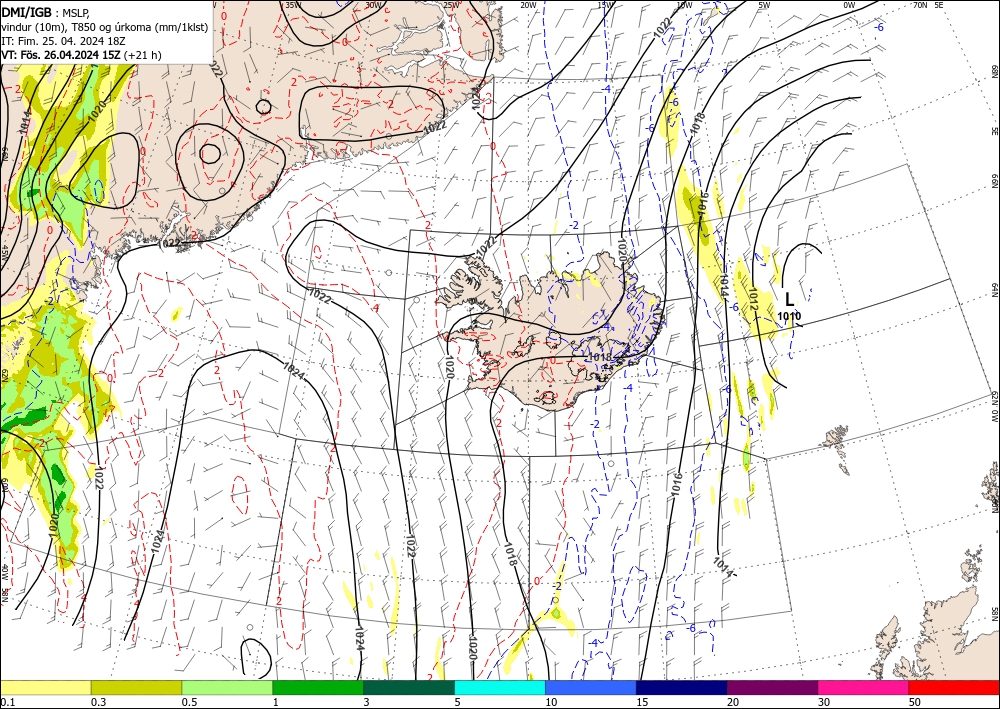Click the yellow 0.1–0.3 legend swatch
The height and width of the screenshot is (709, 1000).
click(45, 687)
